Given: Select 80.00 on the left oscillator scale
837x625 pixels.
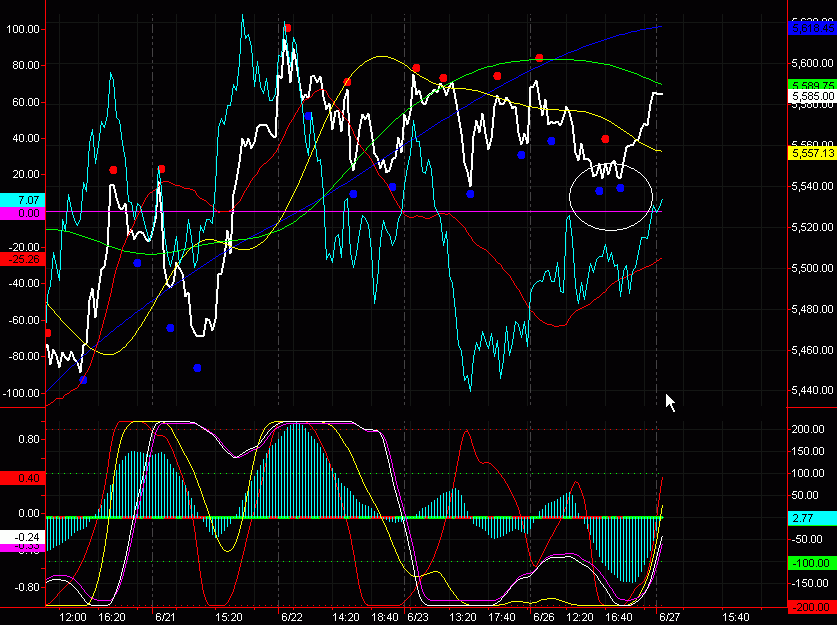Looking at the screenshot, I should (25, 65).
